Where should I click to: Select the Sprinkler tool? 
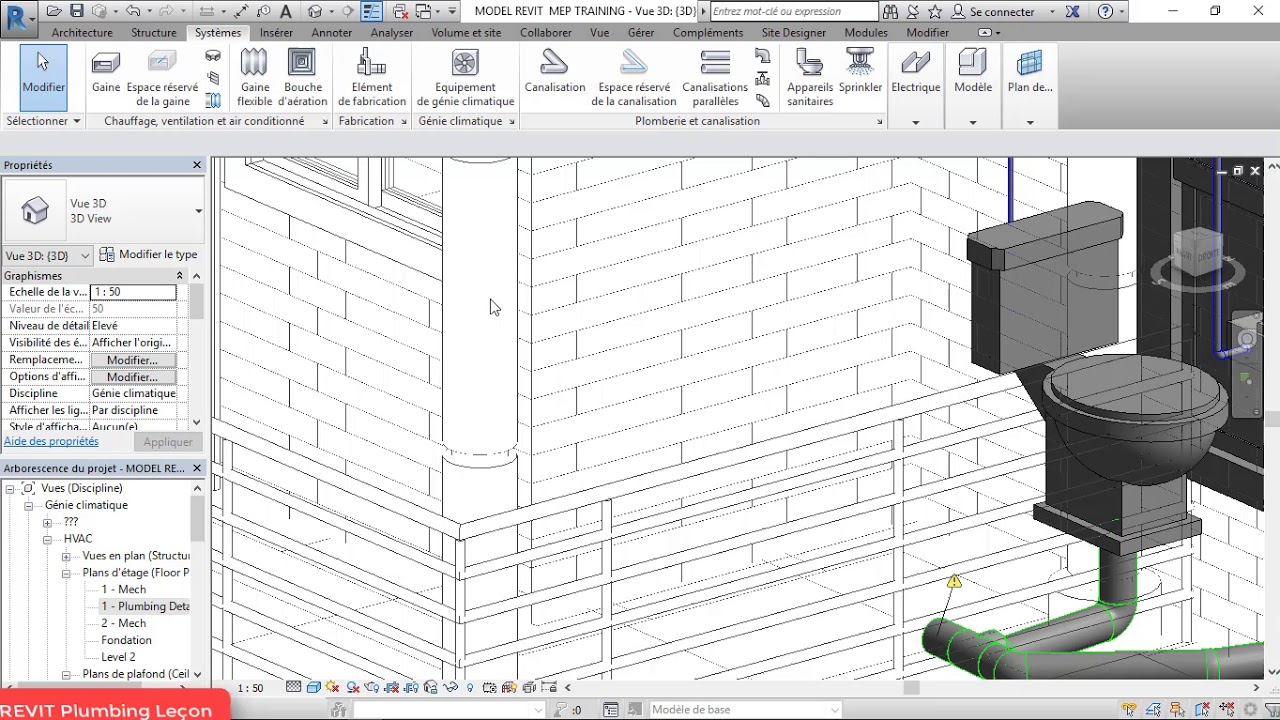tap(860, 72)
